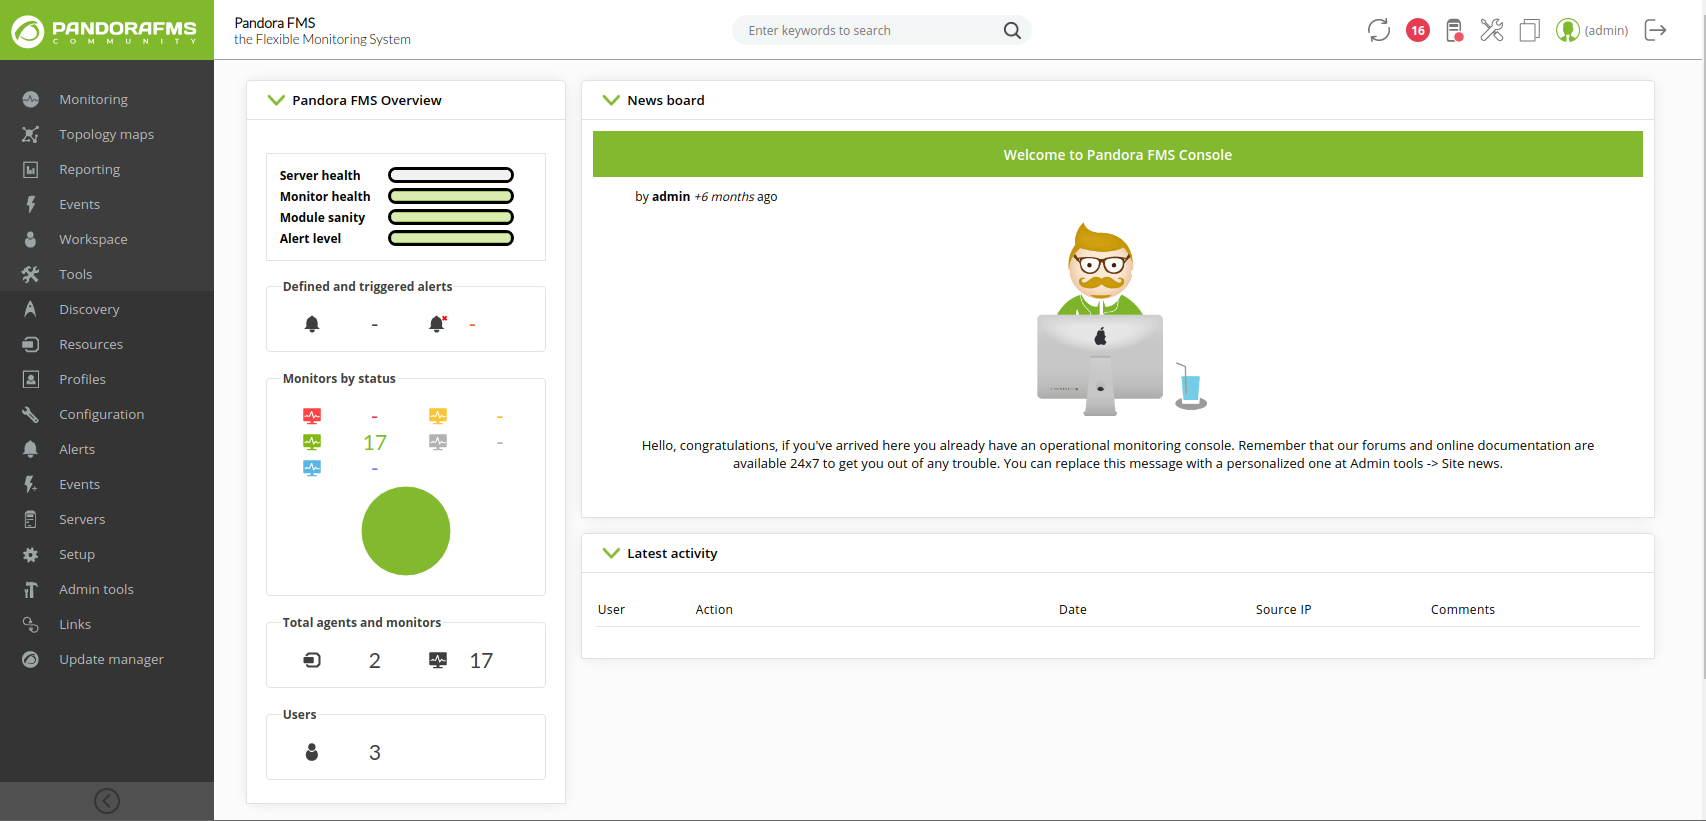Click the User column header
The height and width of the screenshot is (821, 1706).
tap(611, 609)
